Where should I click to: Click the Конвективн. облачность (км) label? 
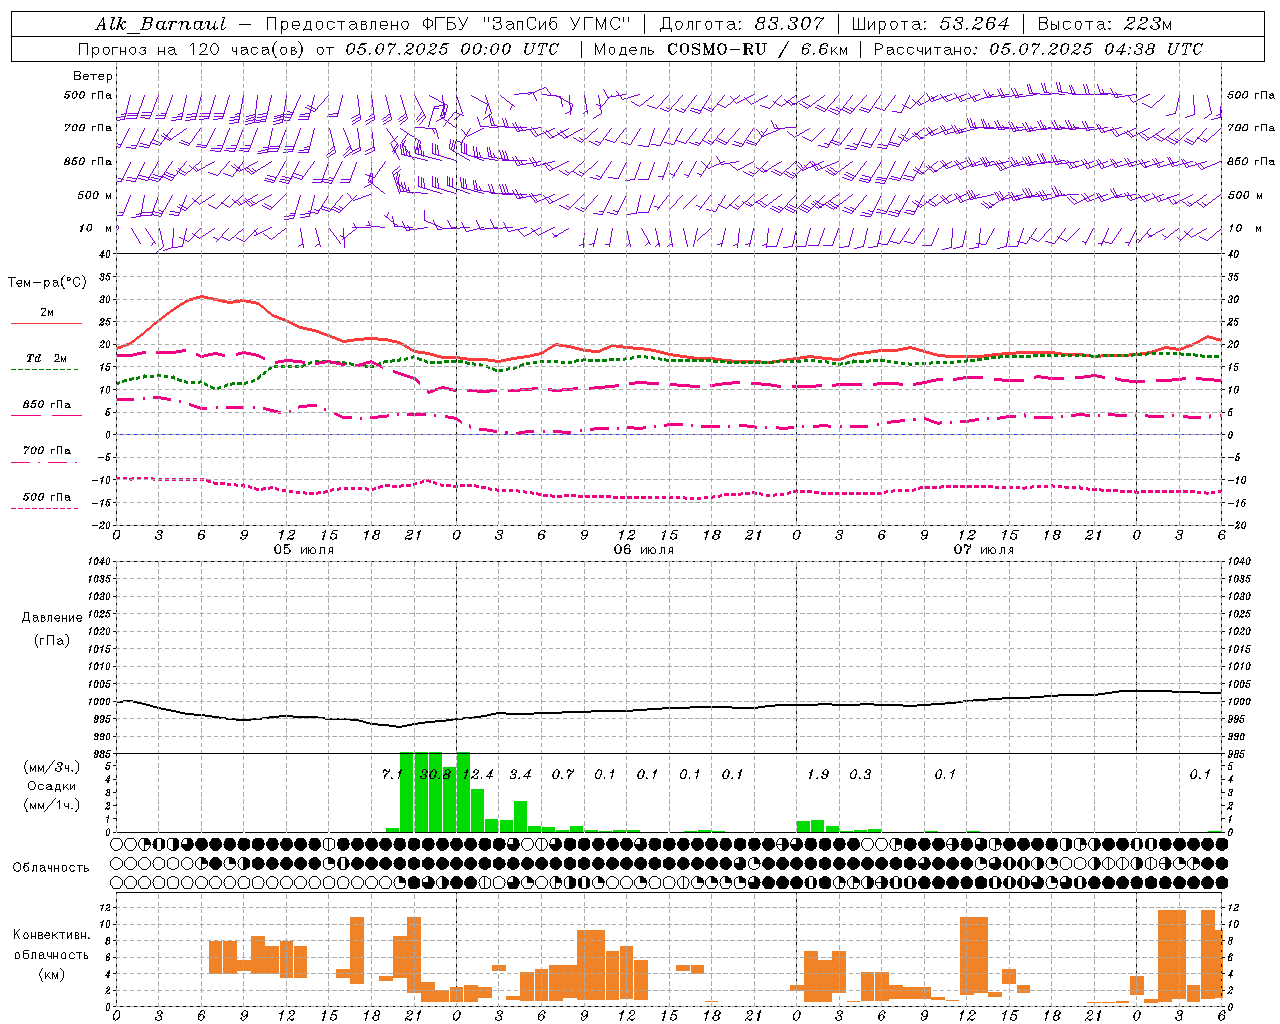point(51,954)
